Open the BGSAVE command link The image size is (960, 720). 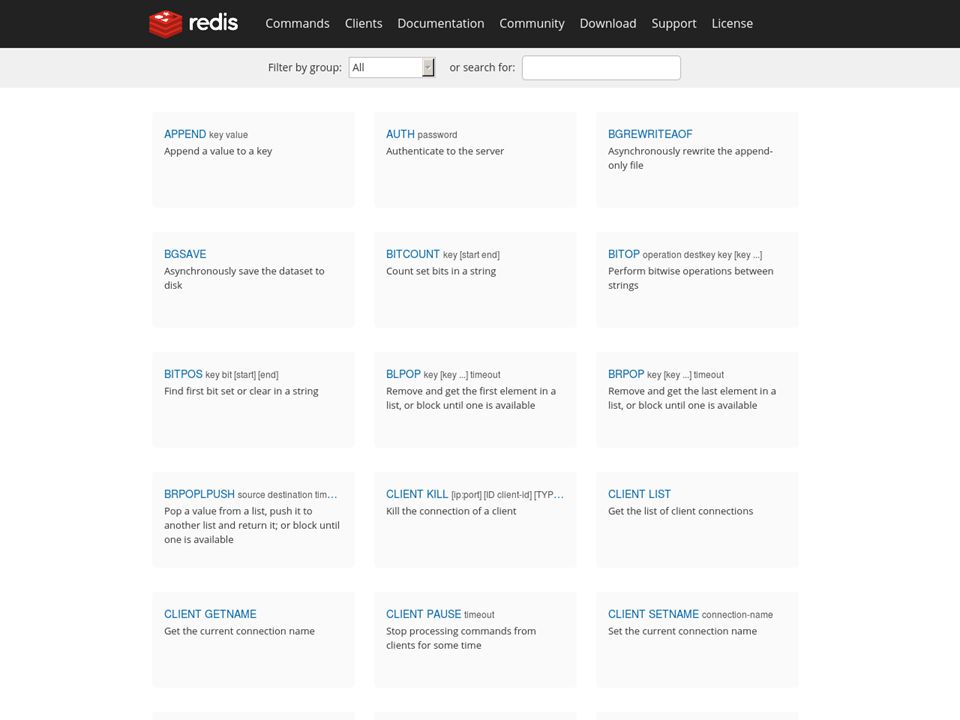tap(185, 254)
